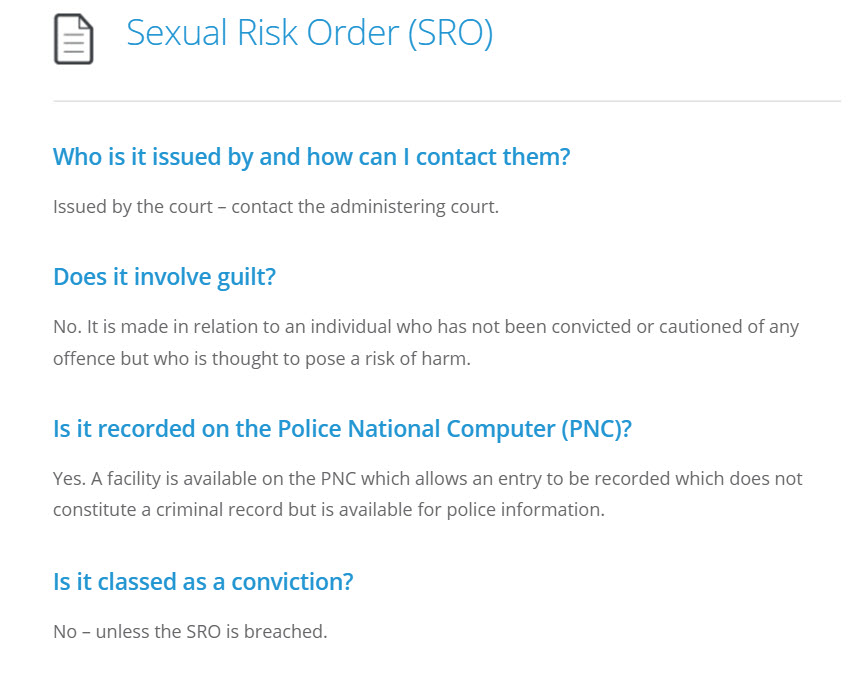Viewport: 848px width, 673px height.
Task: Click '(SRO)' in the page title
Action: tap(450, 33)
